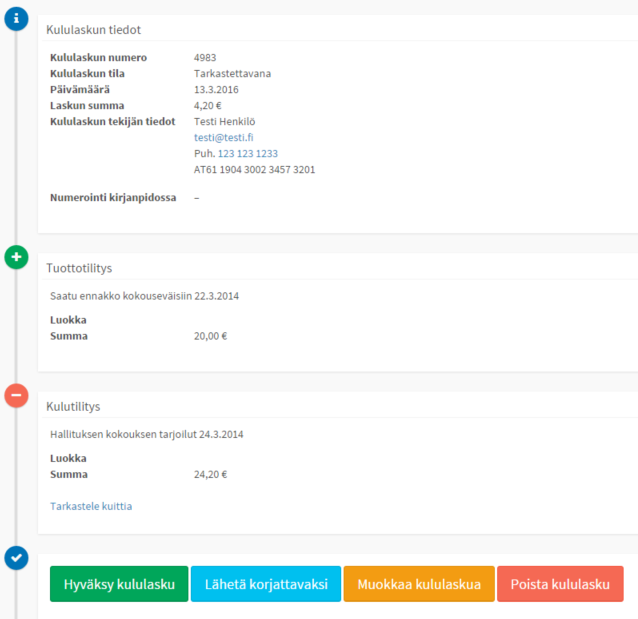Click the Kululaskun tiedot section header

pos(92,30)
